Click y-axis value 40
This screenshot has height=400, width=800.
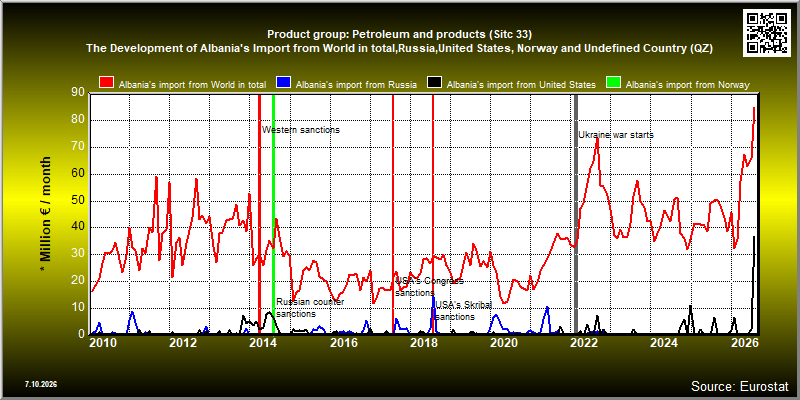(79, 228)
